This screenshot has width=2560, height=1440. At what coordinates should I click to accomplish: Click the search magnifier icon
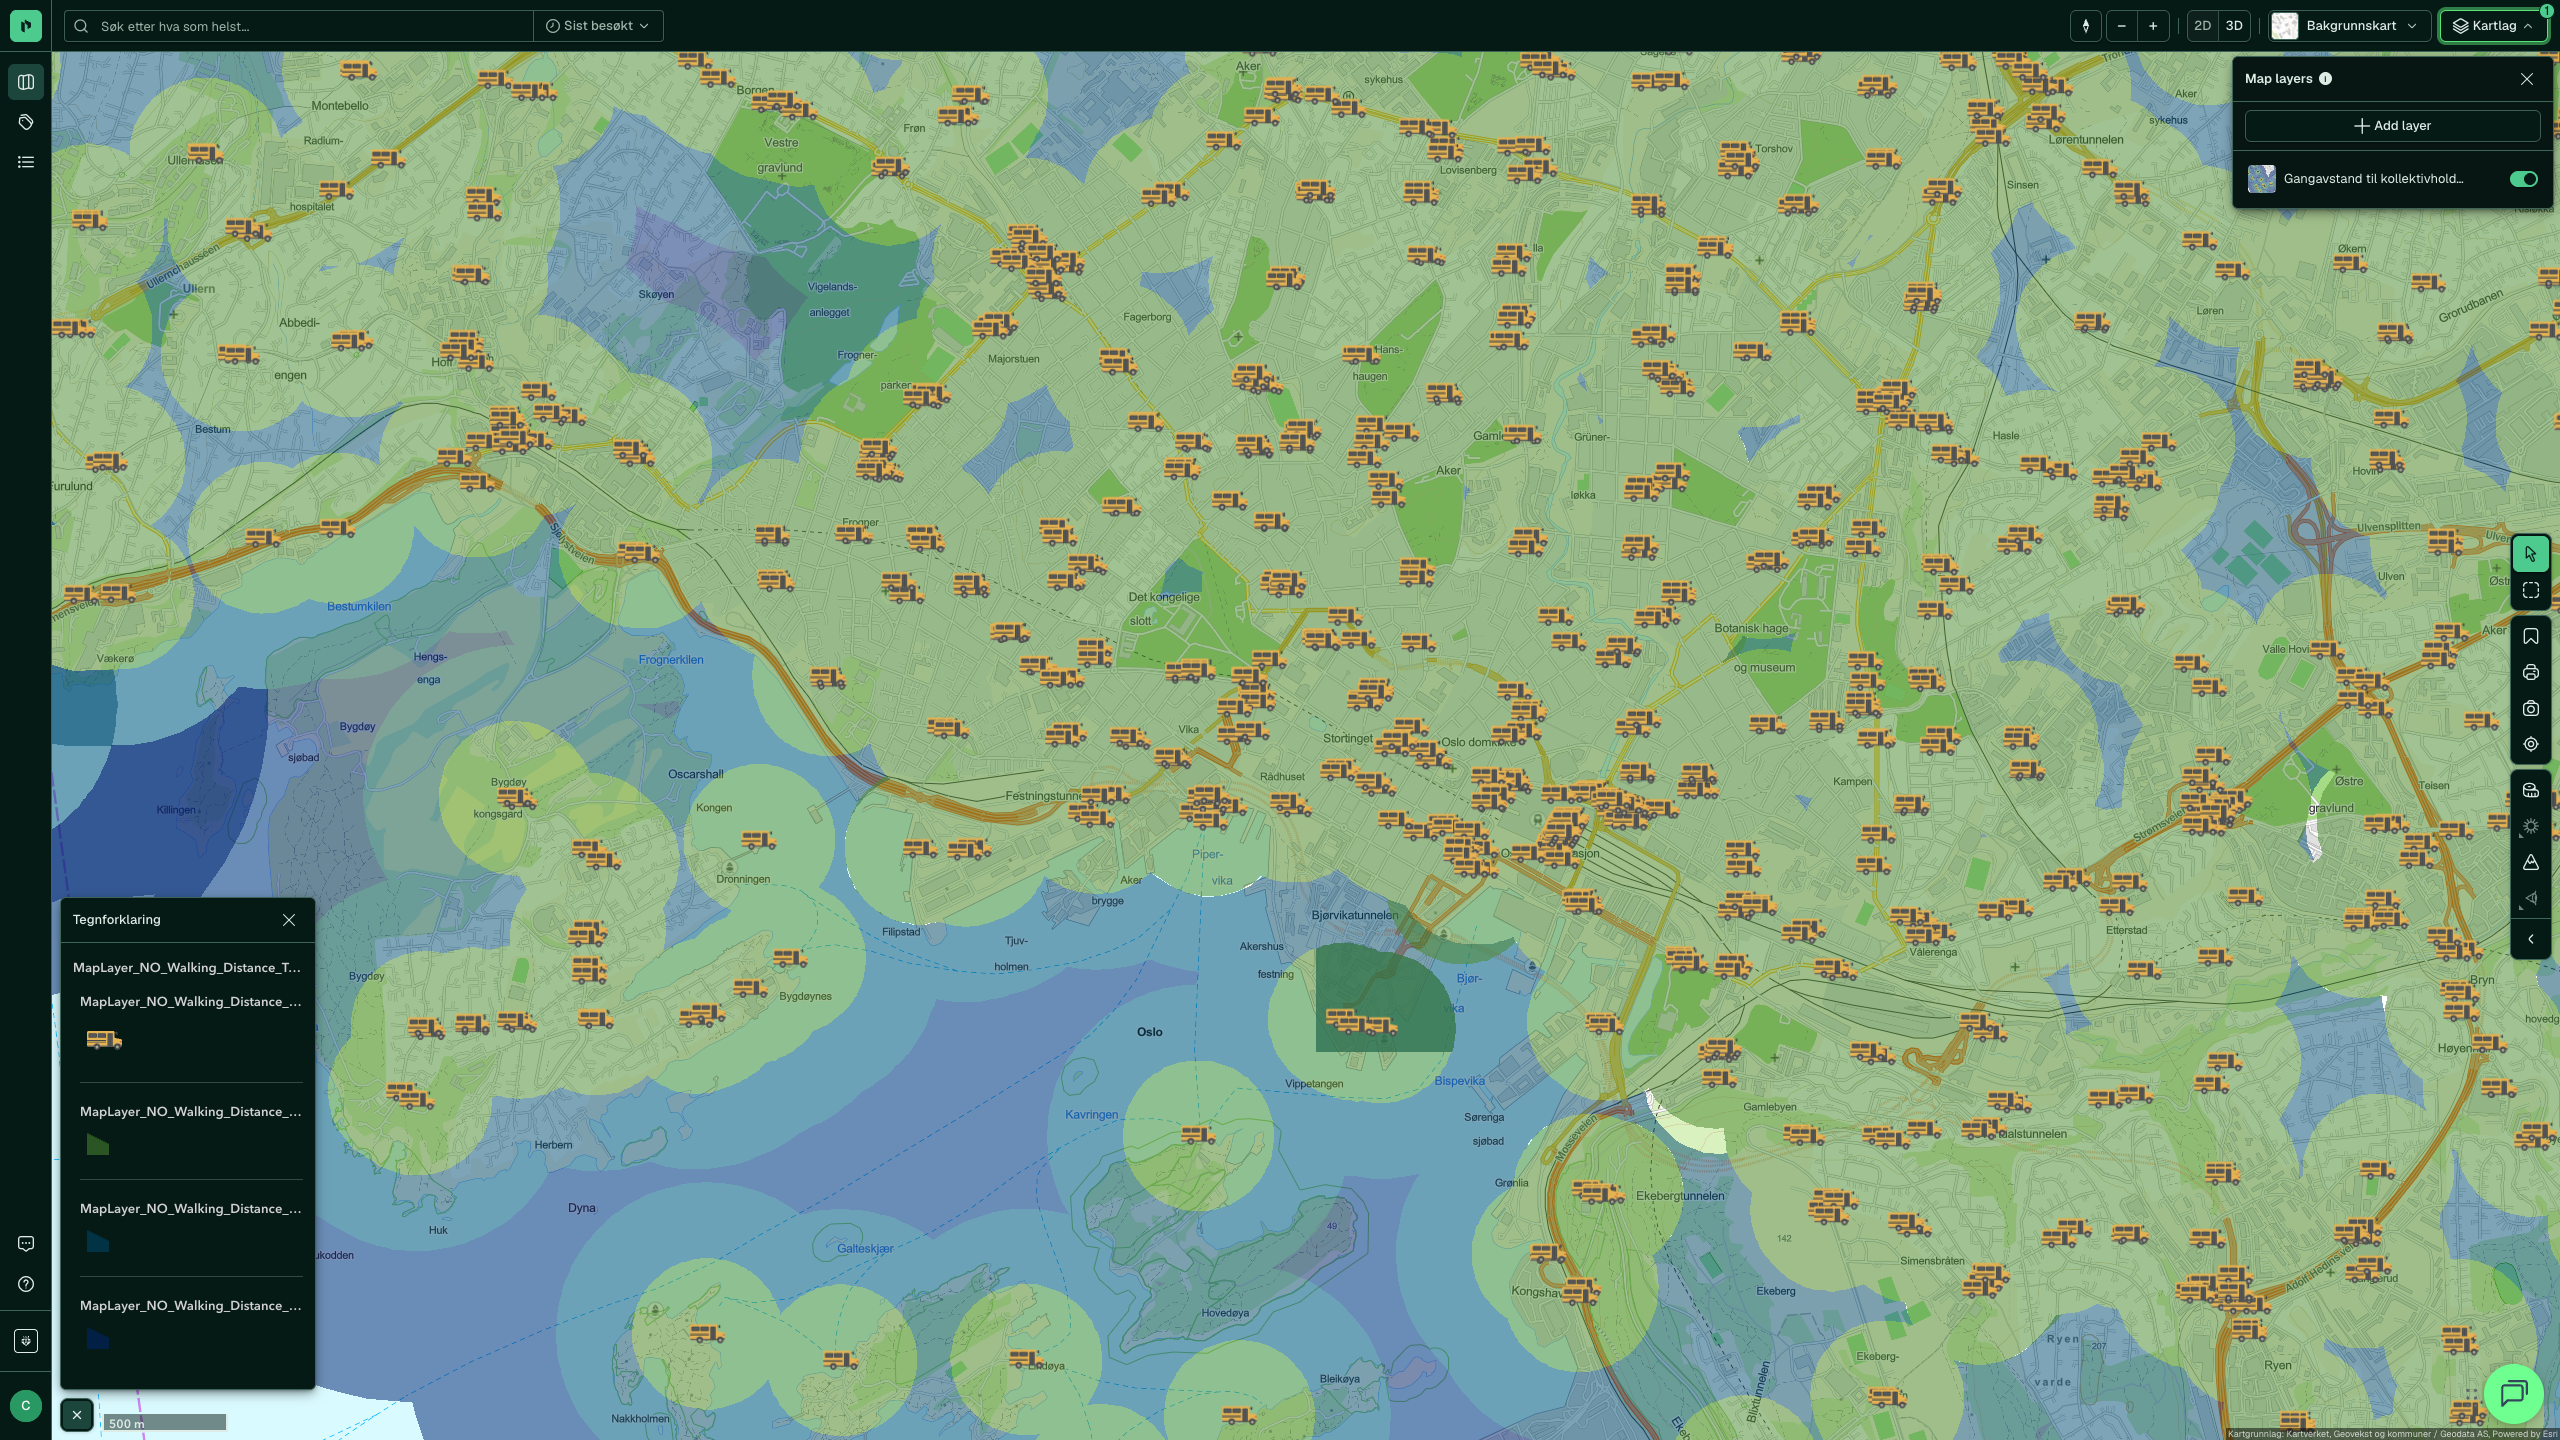pyautogui.click(x=82, y=26)
